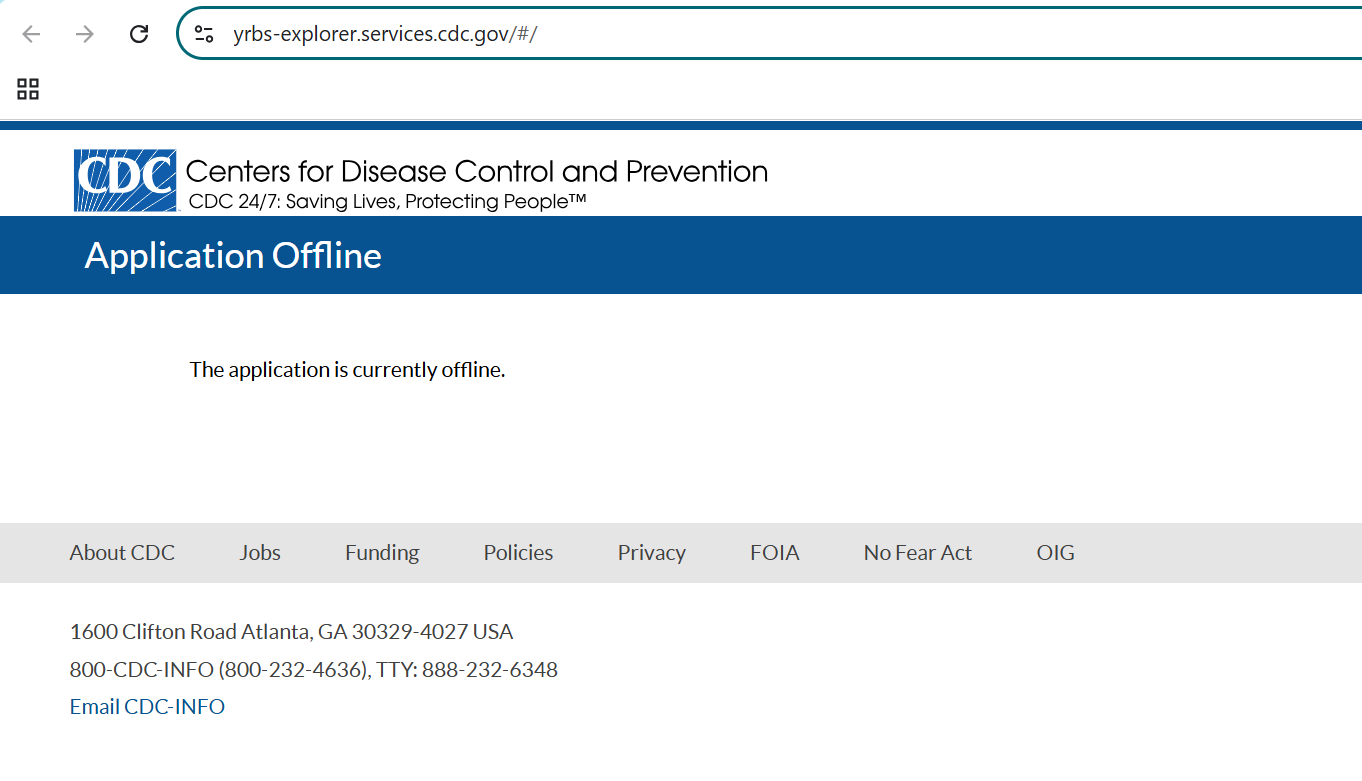Open the apps grid shortcut
The width and height of the screenshot is (1362, 781).
click(x=28, y=89)
